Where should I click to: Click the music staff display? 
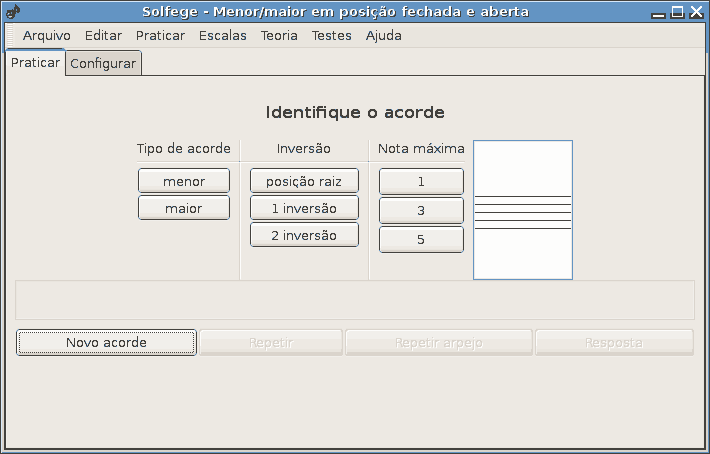pos(523,210)
